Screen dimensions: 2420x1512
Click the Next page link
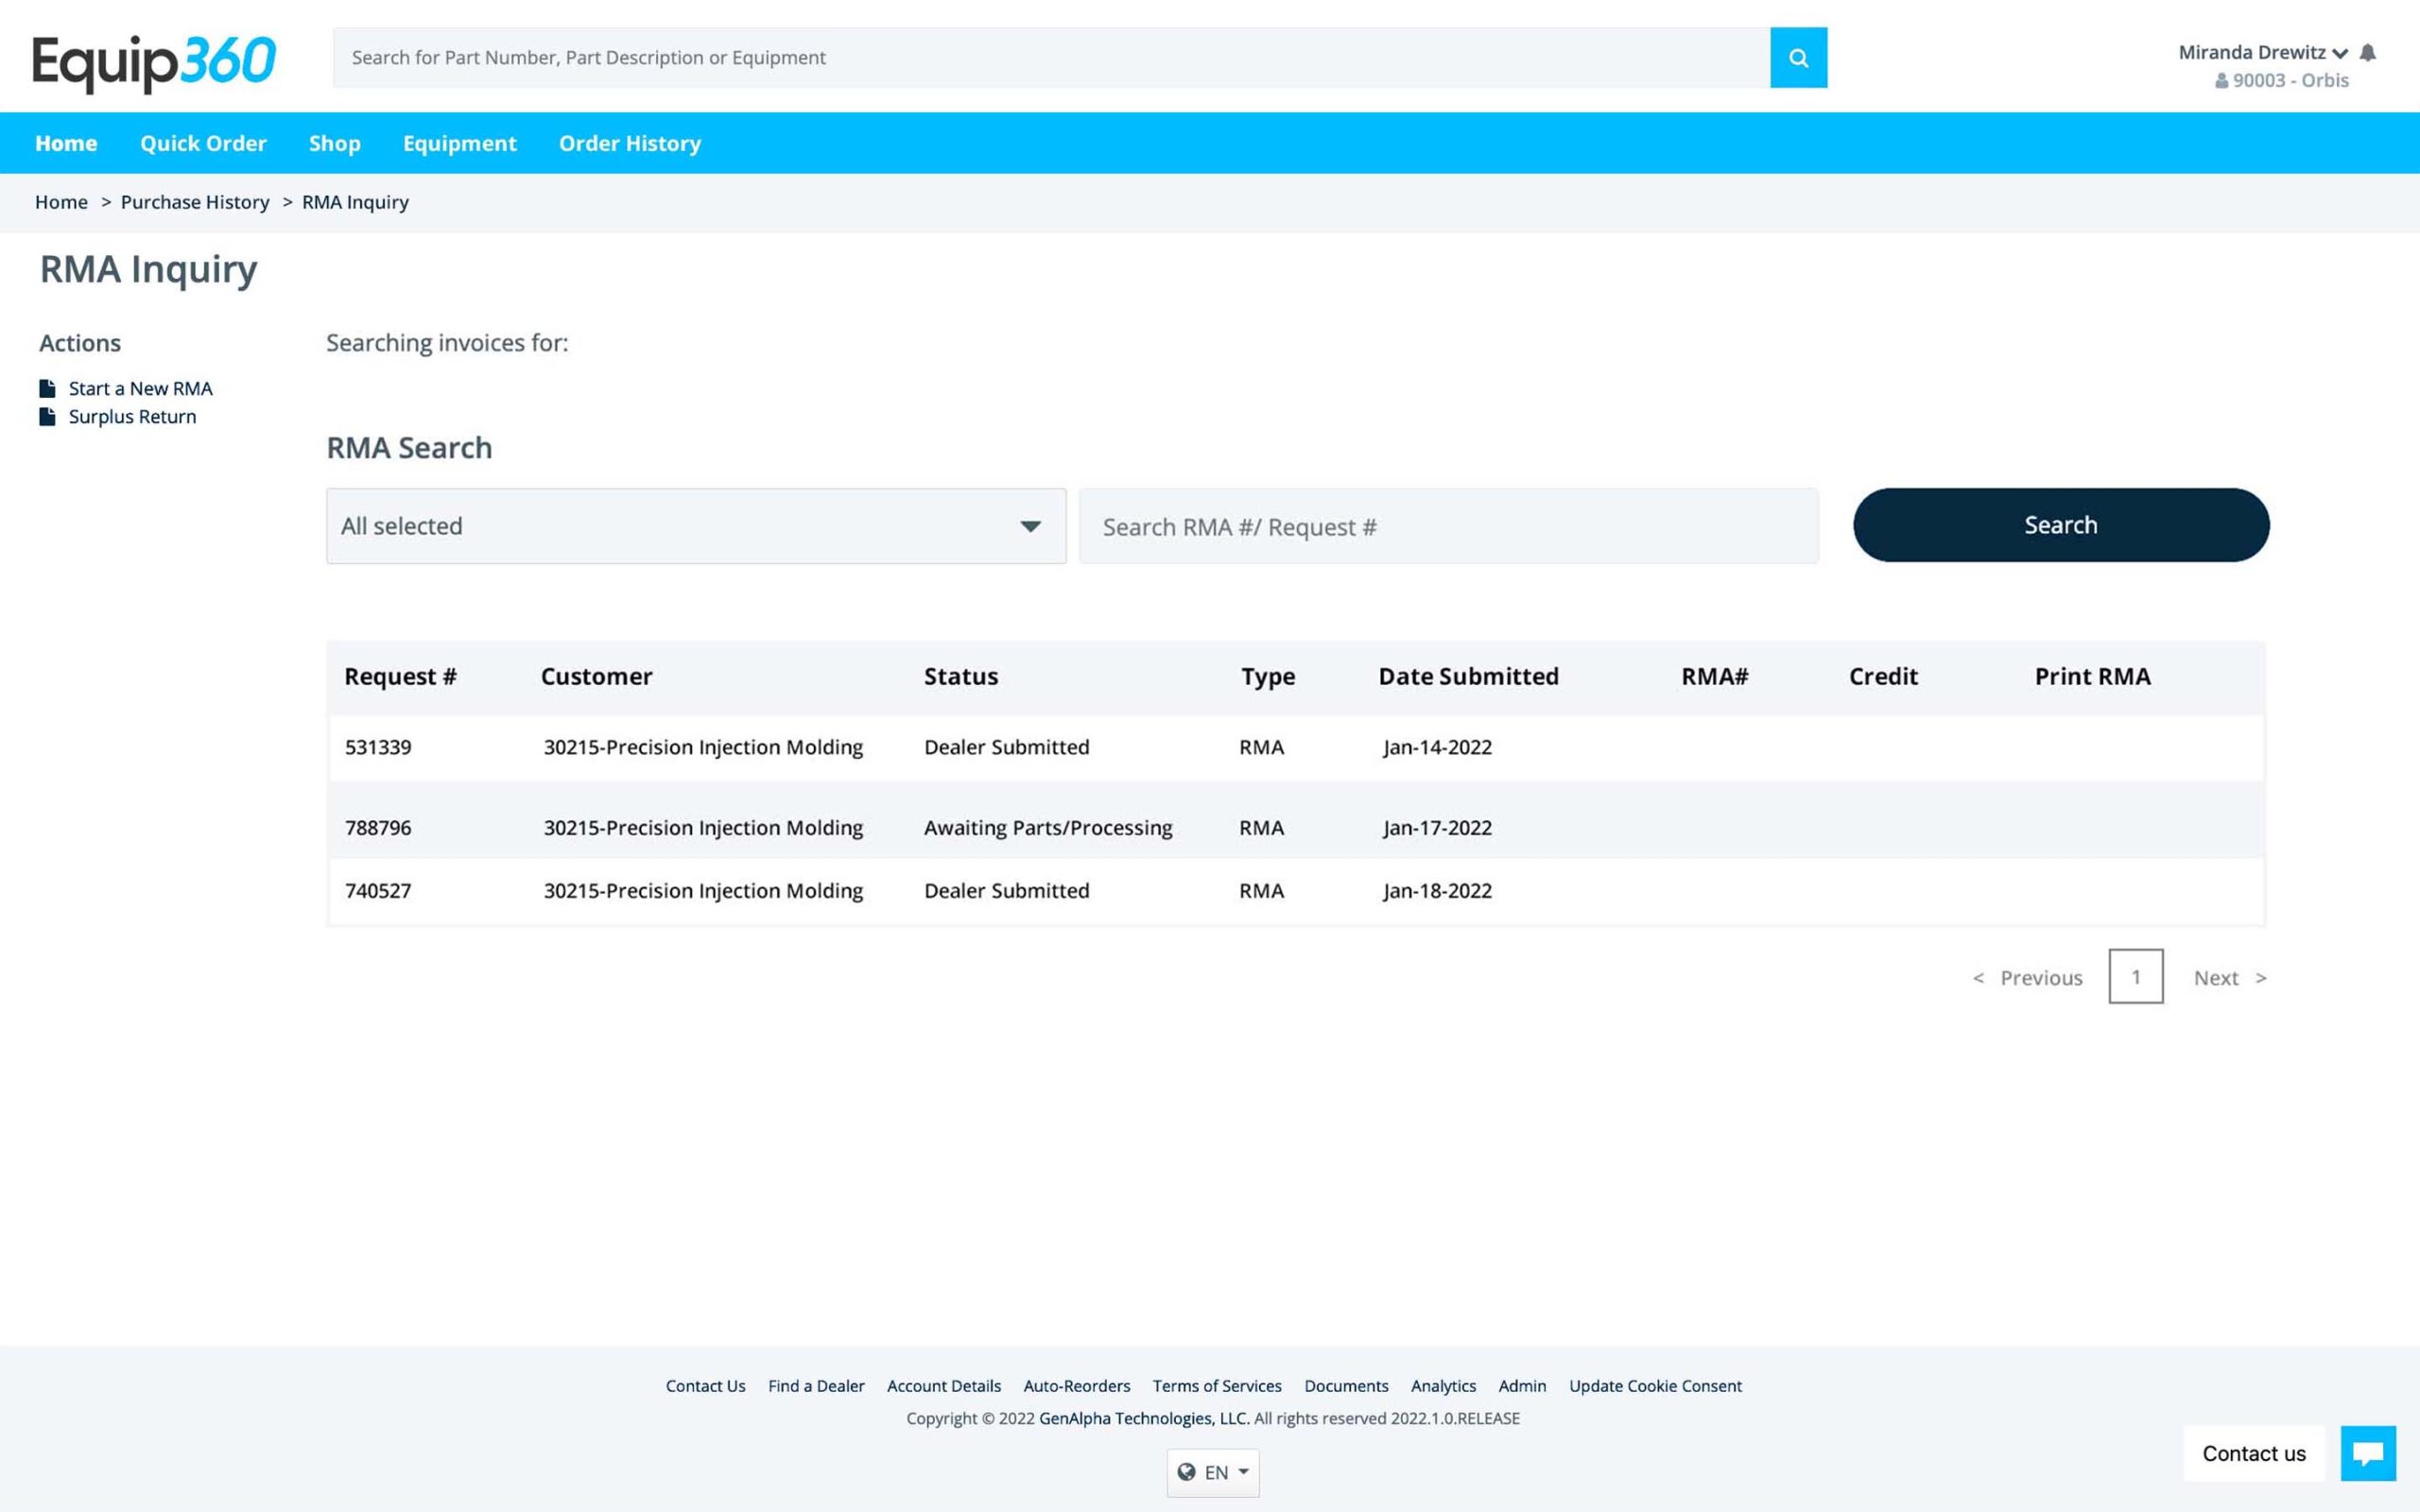click(x=2230, y=978)
